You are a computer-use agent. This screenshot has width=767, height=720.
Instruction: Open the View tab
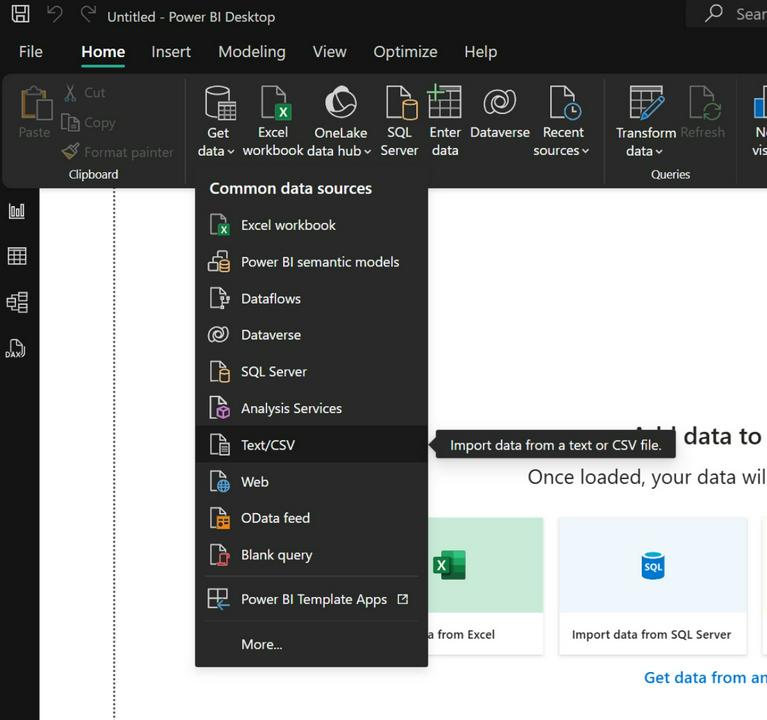click(x=330, y=52)
